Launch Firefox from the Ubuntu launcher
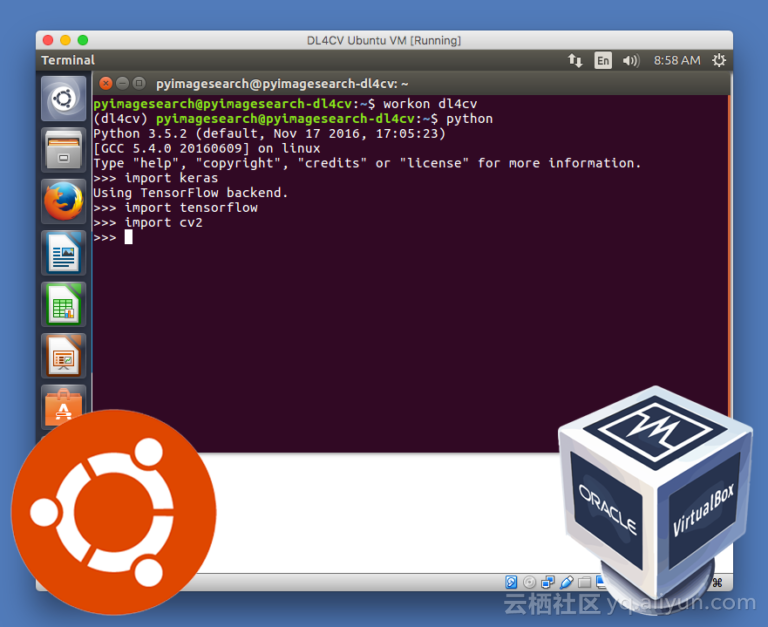The width and height of the screenshot is (768, 627). pos(63,201)
